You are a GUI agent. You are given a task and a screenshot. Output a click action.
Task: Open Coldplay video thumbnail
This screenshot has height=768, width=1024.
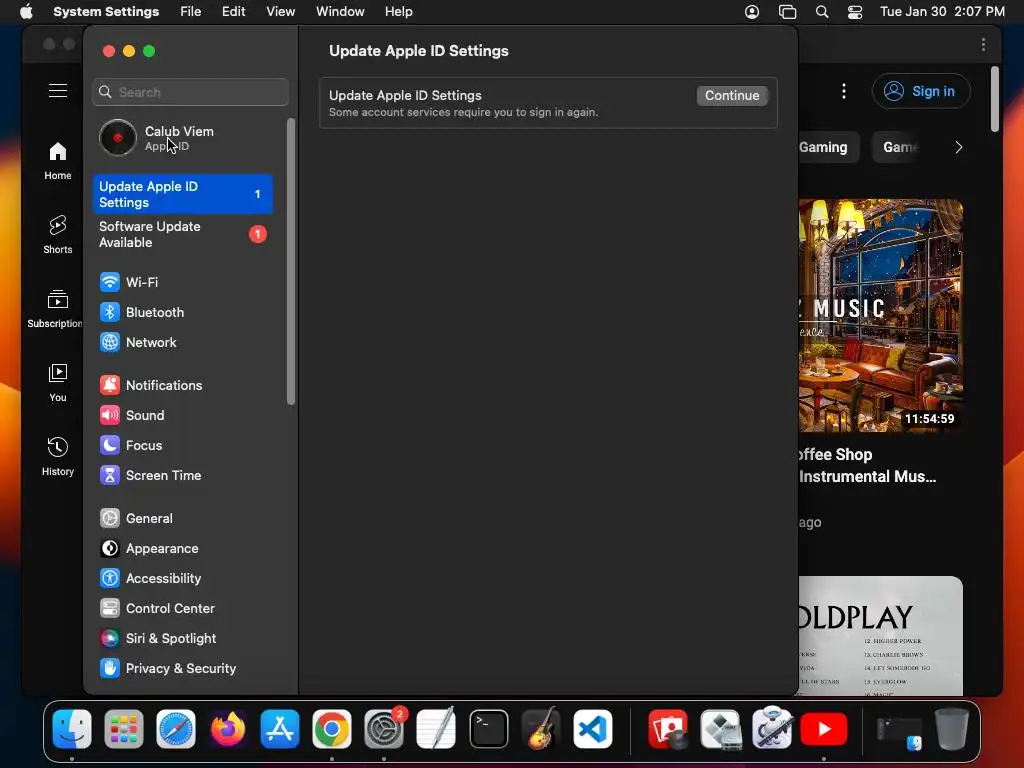pos(880,635)
